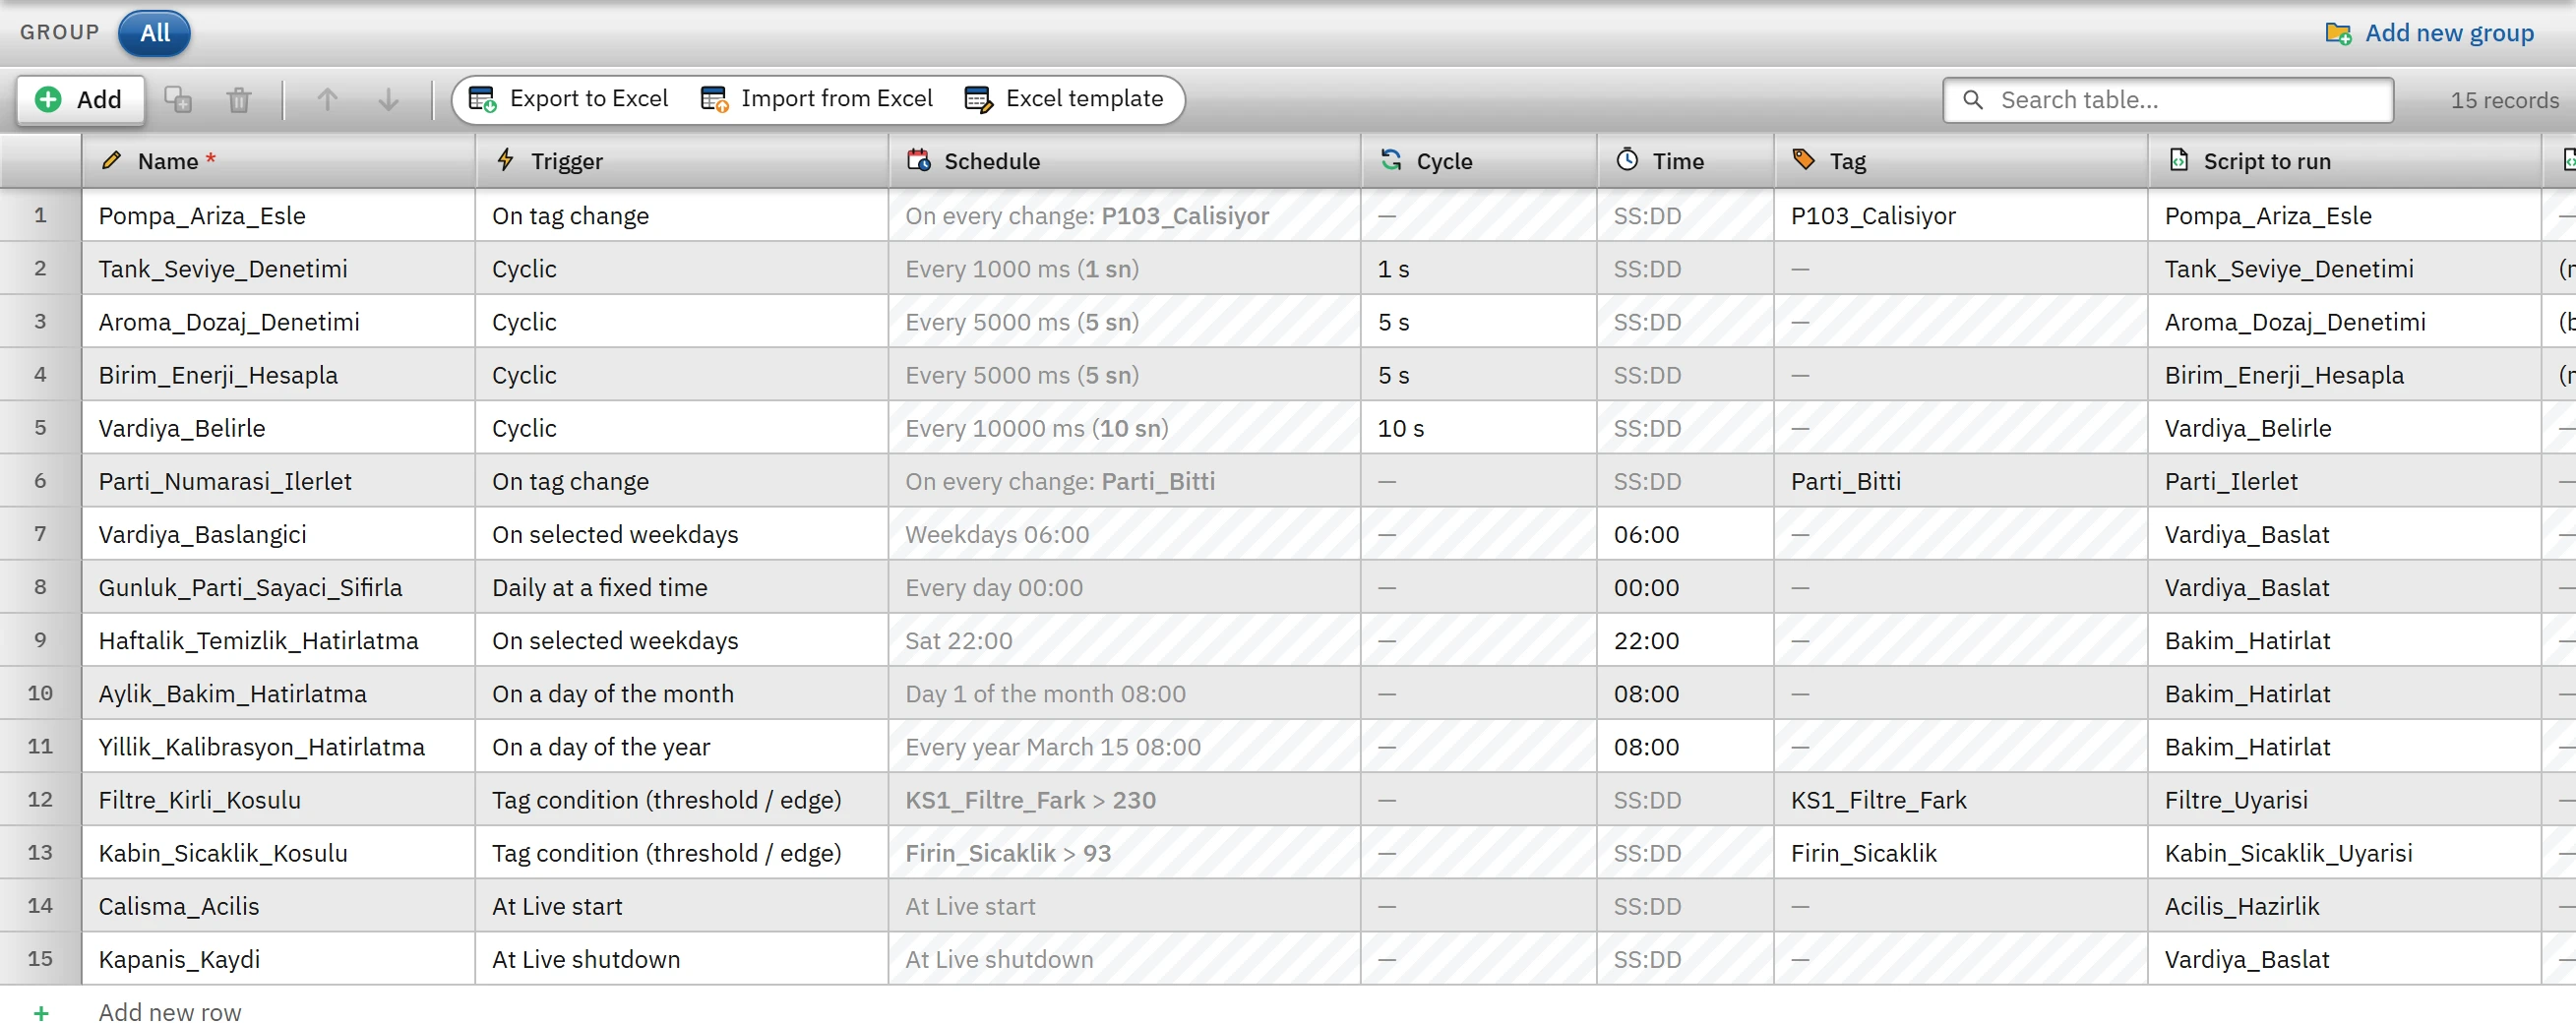Click the 00:00 time cell
The image size is (2576, 1023).
(x=1685, y=586)
